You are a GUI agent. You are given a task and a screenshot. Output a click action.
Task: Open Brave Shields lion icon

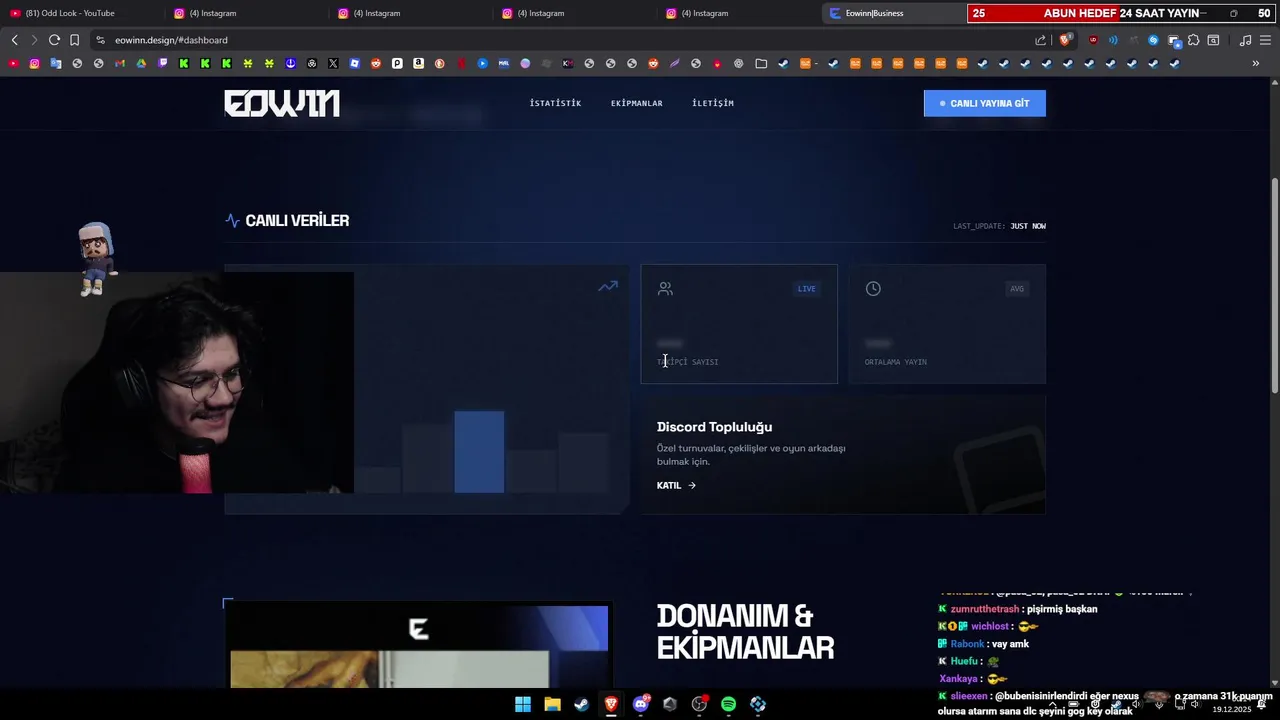click(x=1065, y=40)
